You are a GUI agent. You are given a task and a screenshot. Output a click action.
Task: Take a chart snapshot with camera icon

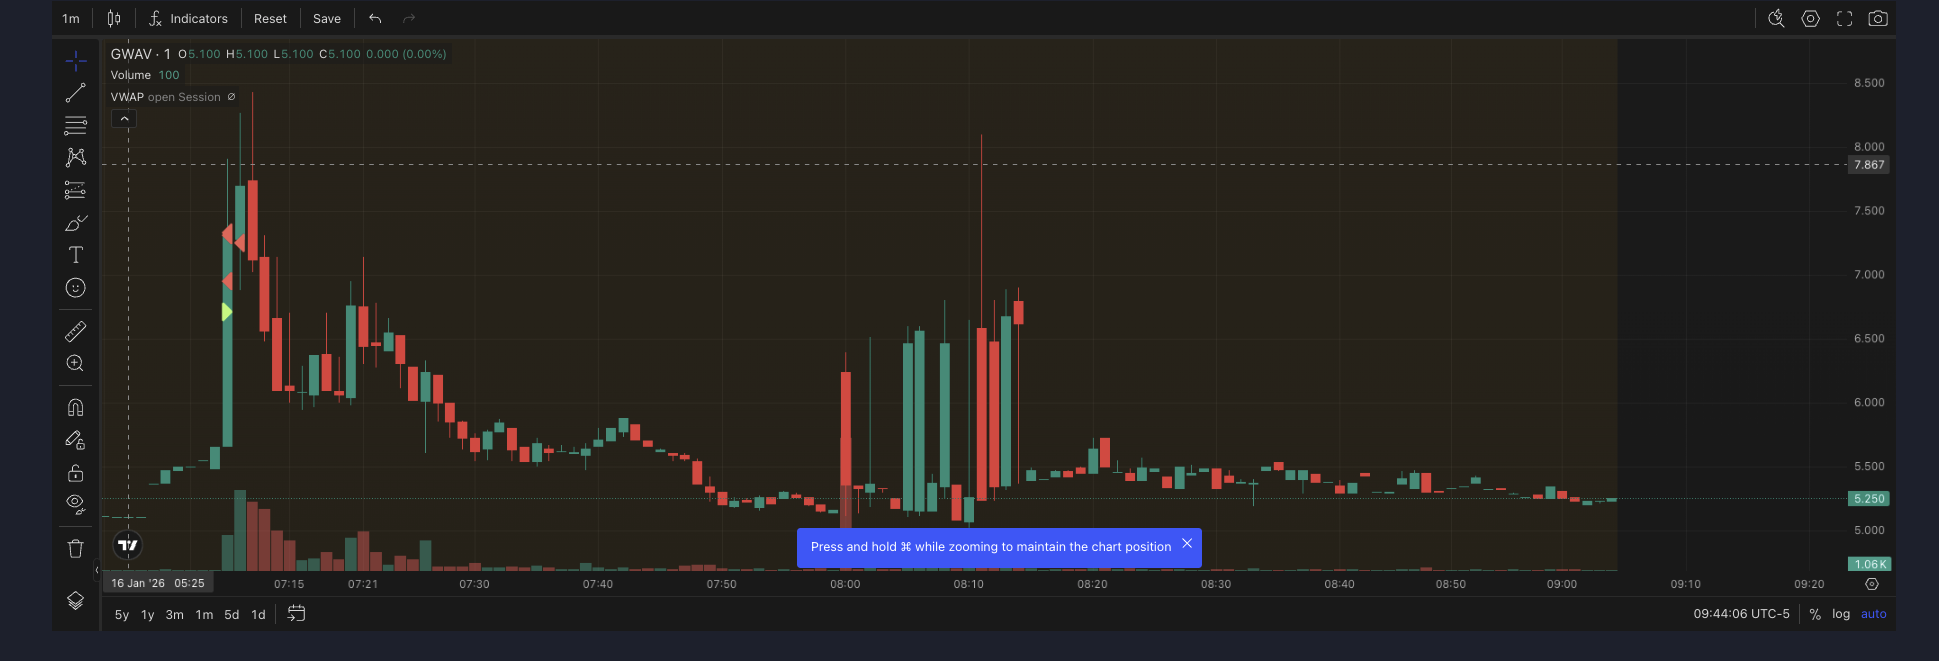coord(1878,19)
